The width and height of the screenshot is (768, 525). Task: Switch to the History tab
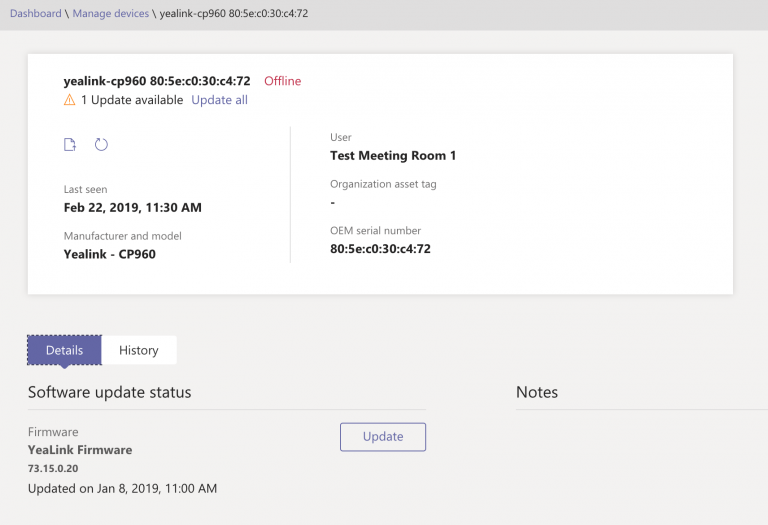pyautogui.click(x=139, y=350)
